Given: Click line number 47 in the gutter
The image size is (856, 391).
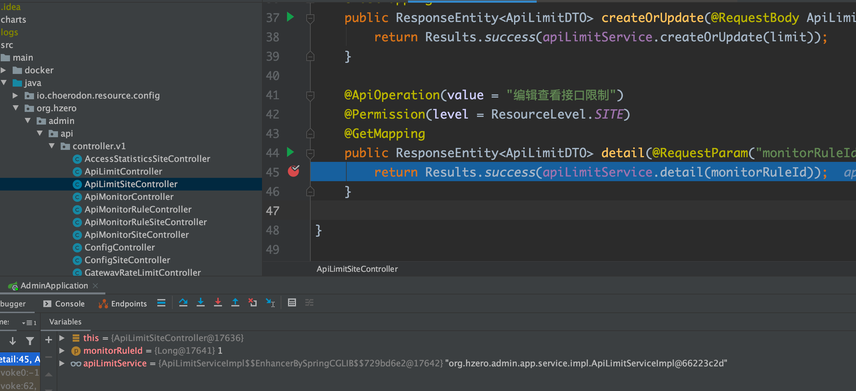Looking at the screenshot, I should tap(272, 211).
